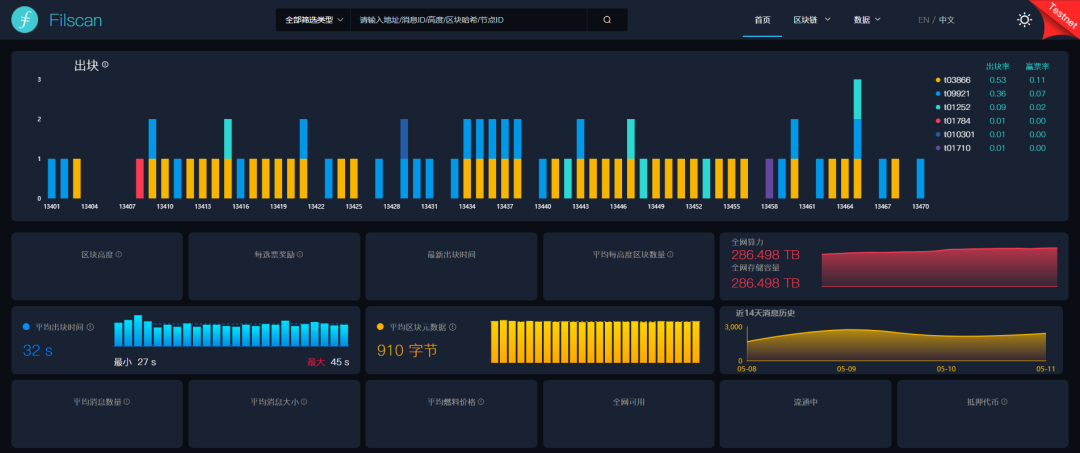Open the 最新出块时间 card
This screenshot has width=1080, height=453.
(x=451, y=266)
